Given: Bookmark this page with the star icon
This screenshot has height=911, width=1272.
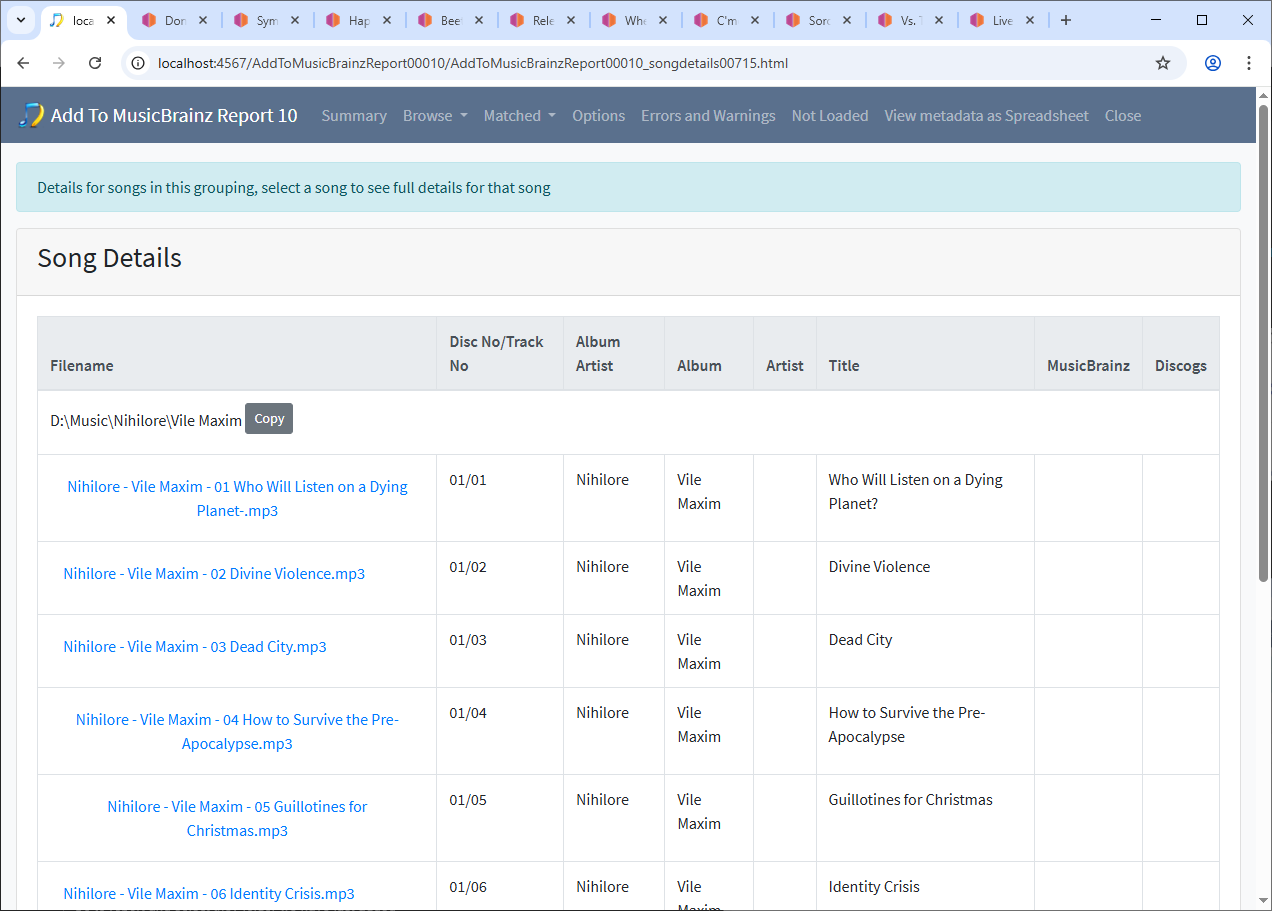Looking at the screenshot, I should pyautogui.click(x=1163, y=63).
